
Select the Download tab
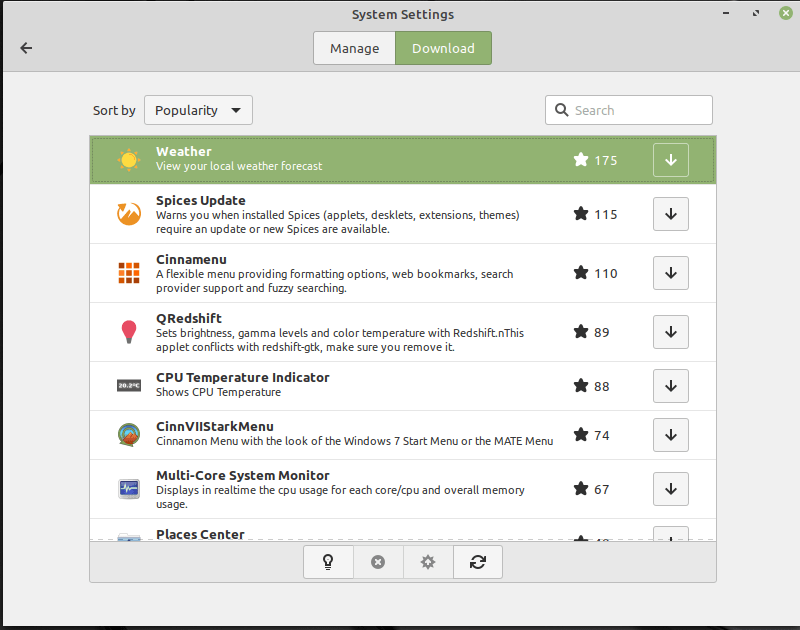point(443,47)
